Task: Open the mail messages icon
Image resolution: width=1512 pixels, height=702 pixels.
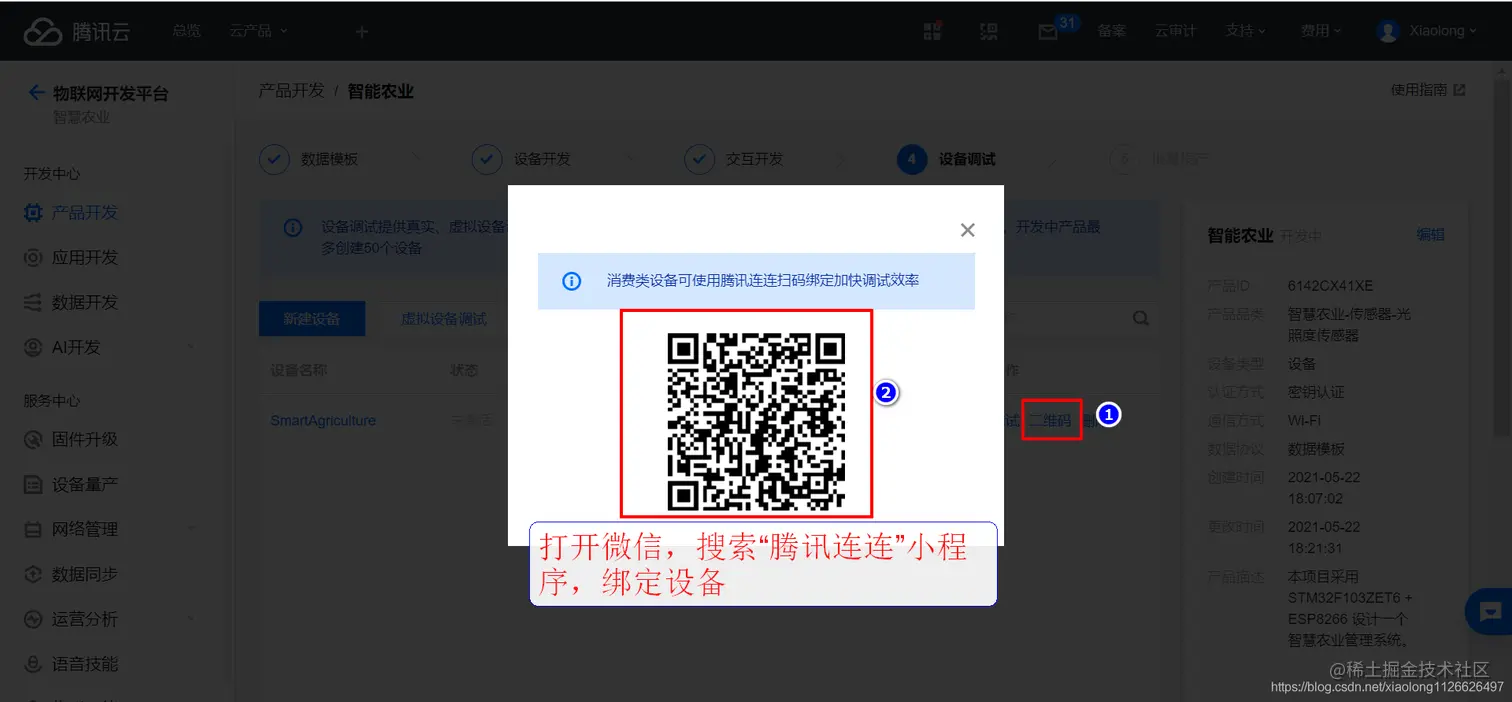Action: 1048,32
